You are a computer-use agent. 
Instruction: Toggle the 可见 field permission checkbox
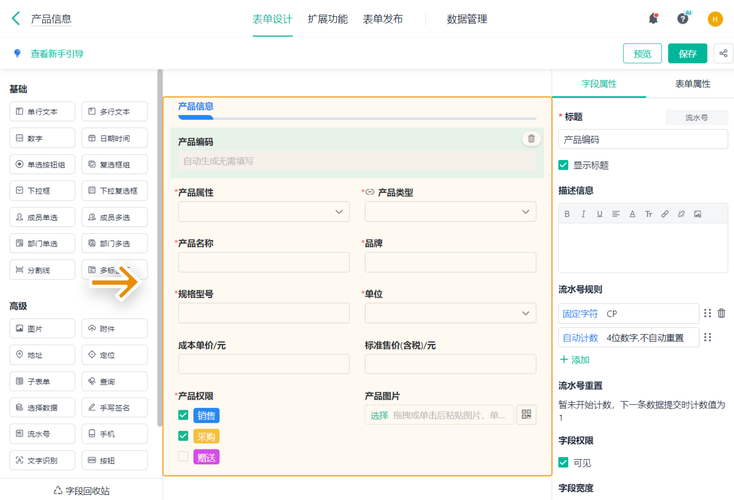pos(563,463)
